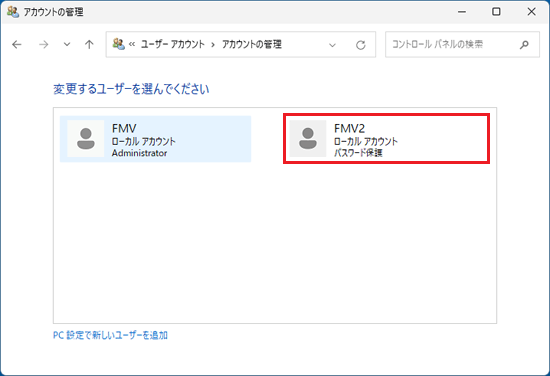Click the FMV2 account avatar picture

point(308,139)
